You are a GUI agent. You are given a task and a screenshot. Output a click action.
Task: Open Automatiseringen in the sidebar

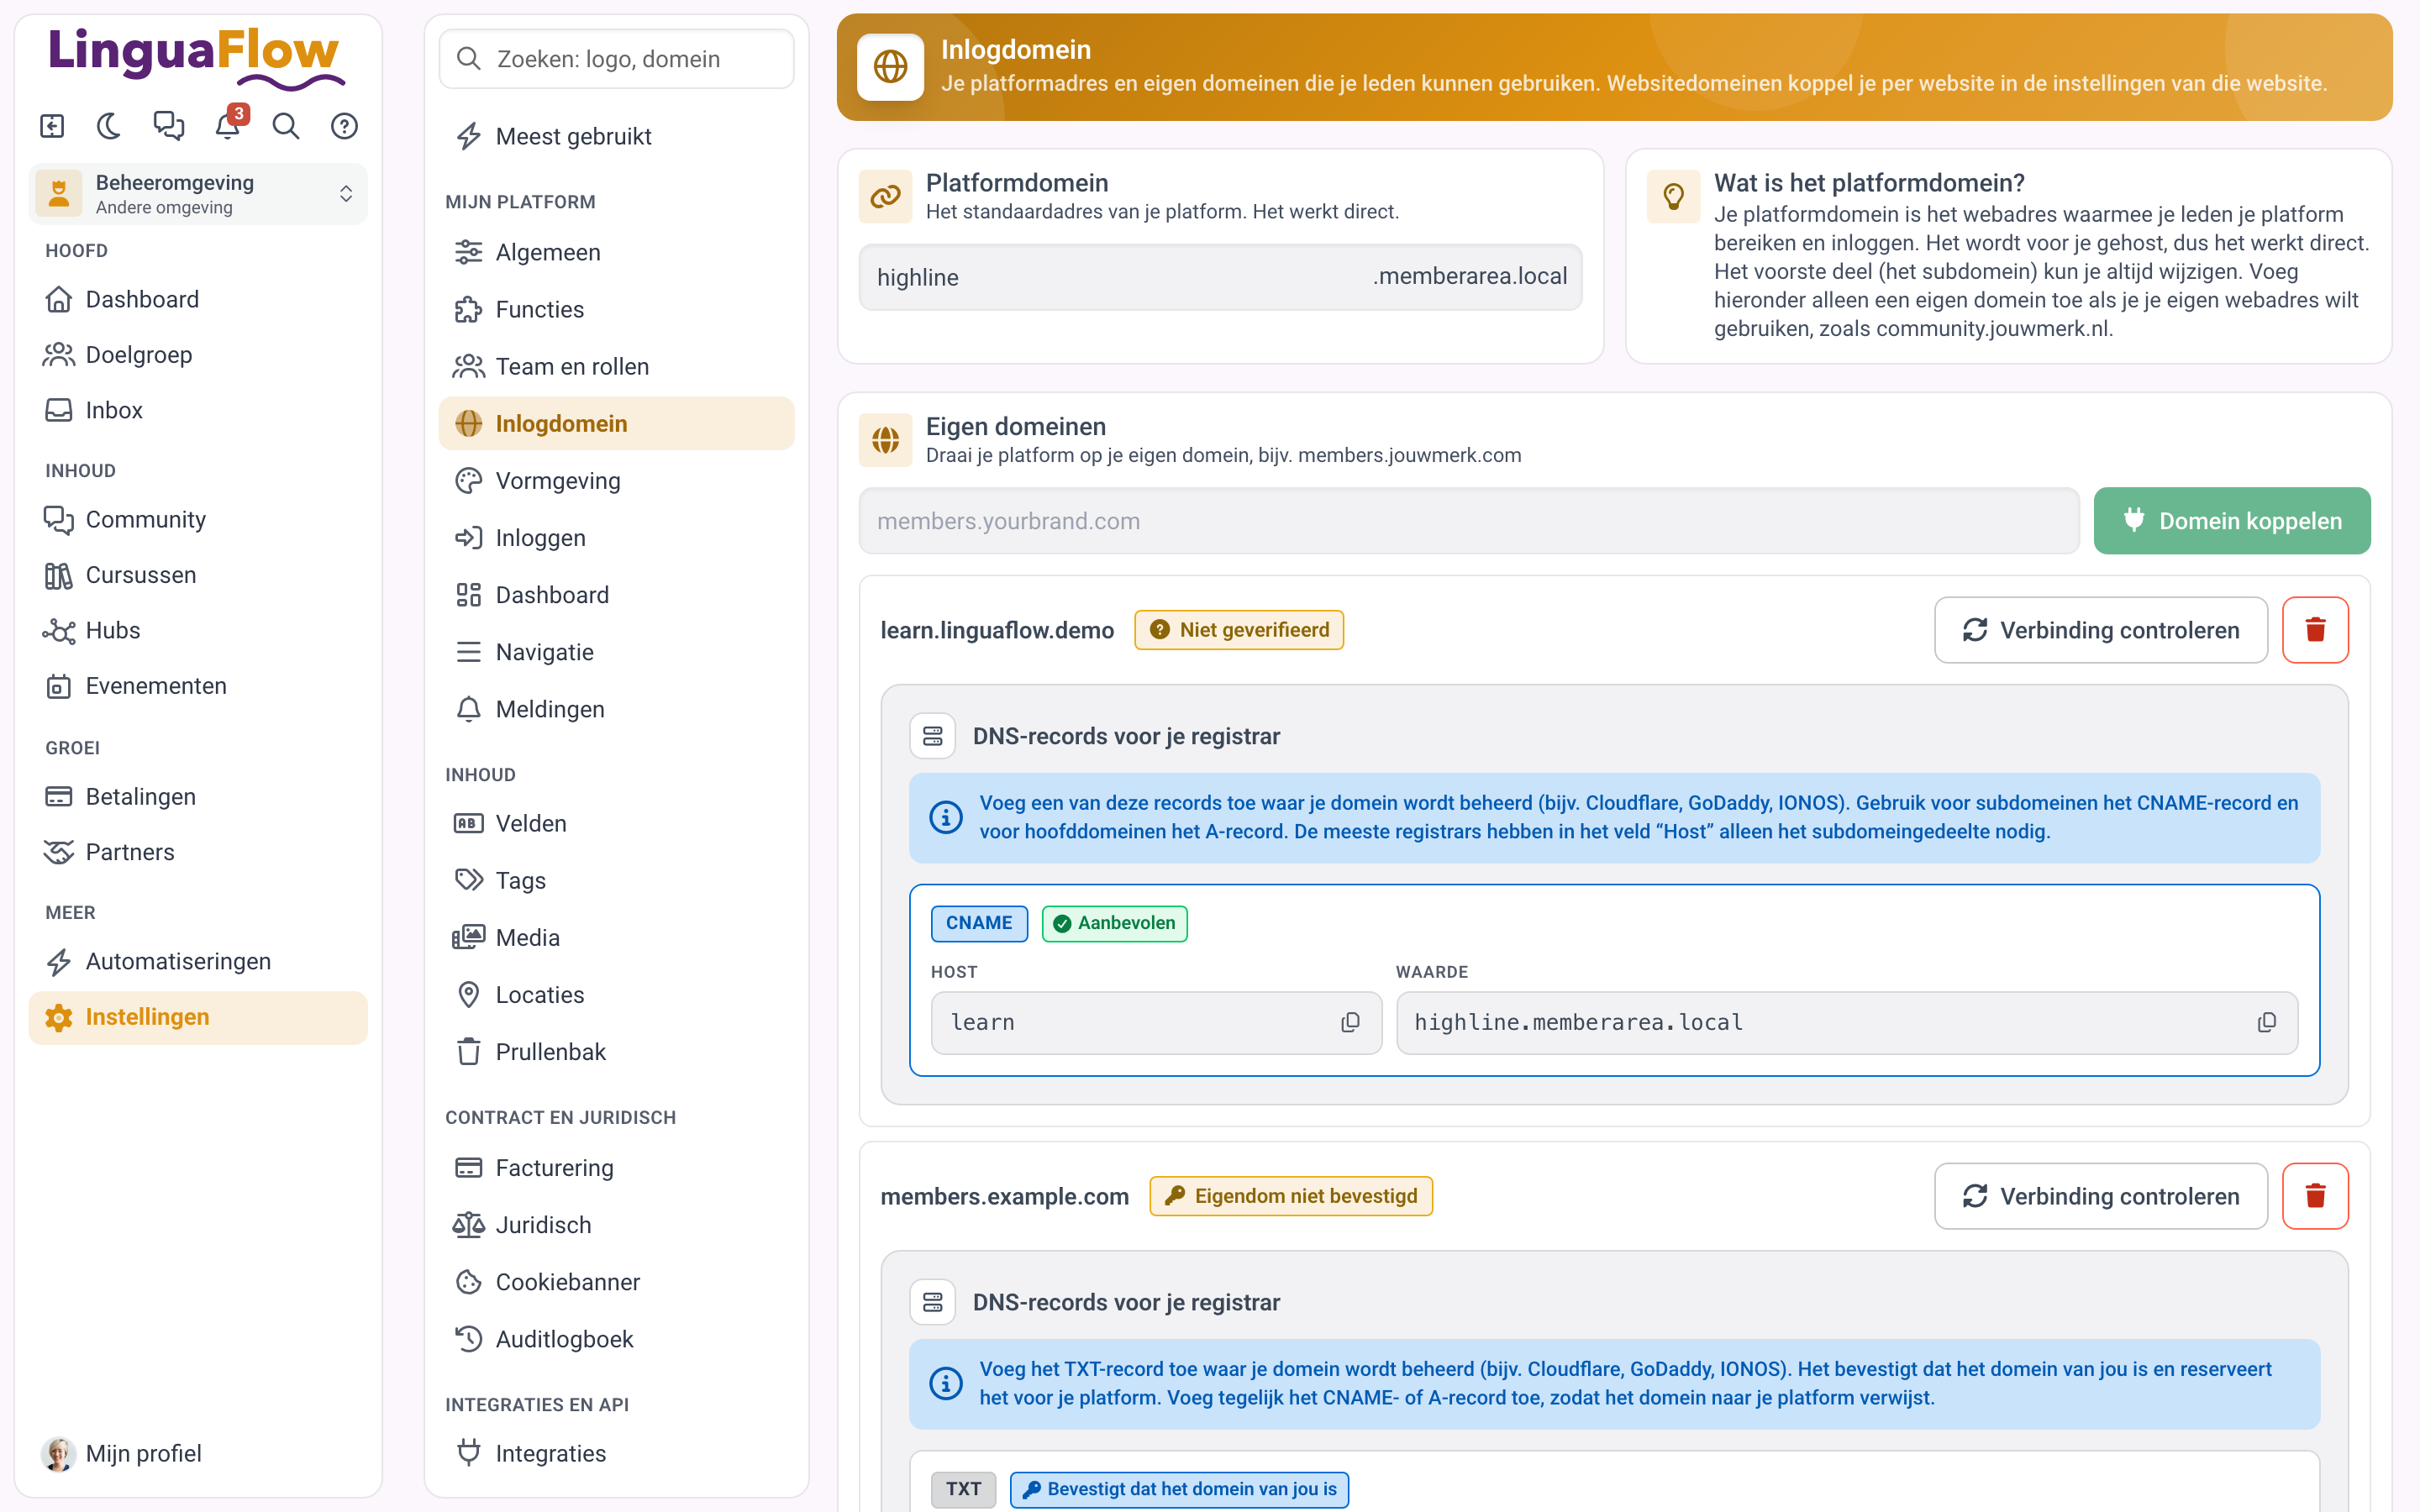point(198,961)
